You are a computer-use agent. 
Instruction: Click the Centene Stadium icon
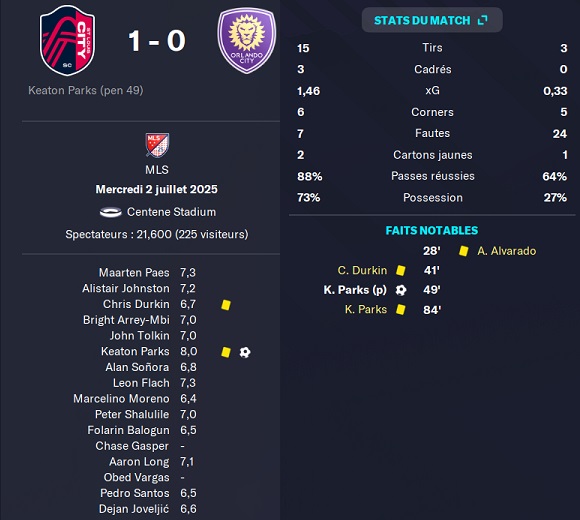click(111, 212)
